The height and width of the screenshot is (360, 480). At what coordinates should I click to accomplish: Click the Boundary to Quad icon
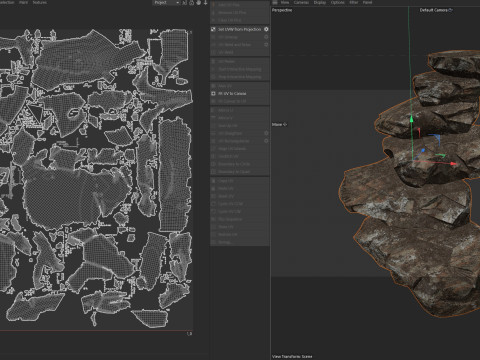213,172
